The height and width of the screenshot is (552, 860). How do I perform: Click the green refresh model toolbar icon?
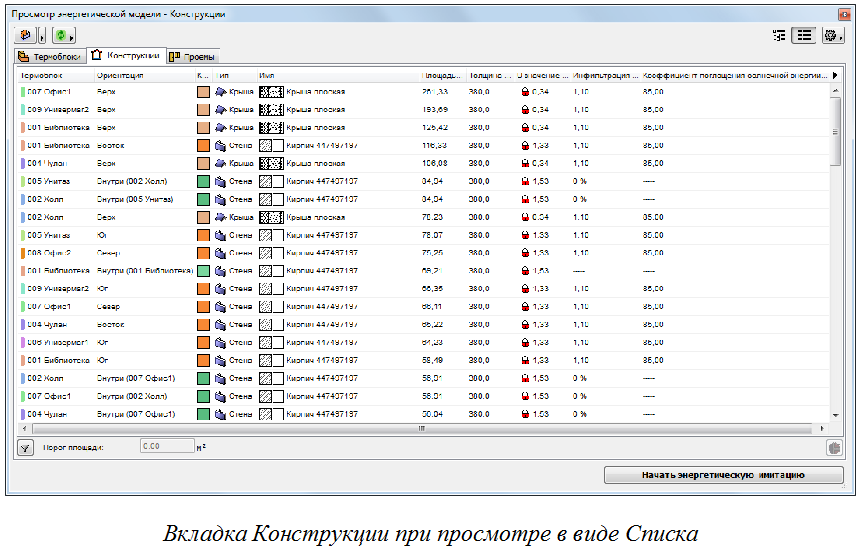(x=61, y=35)
